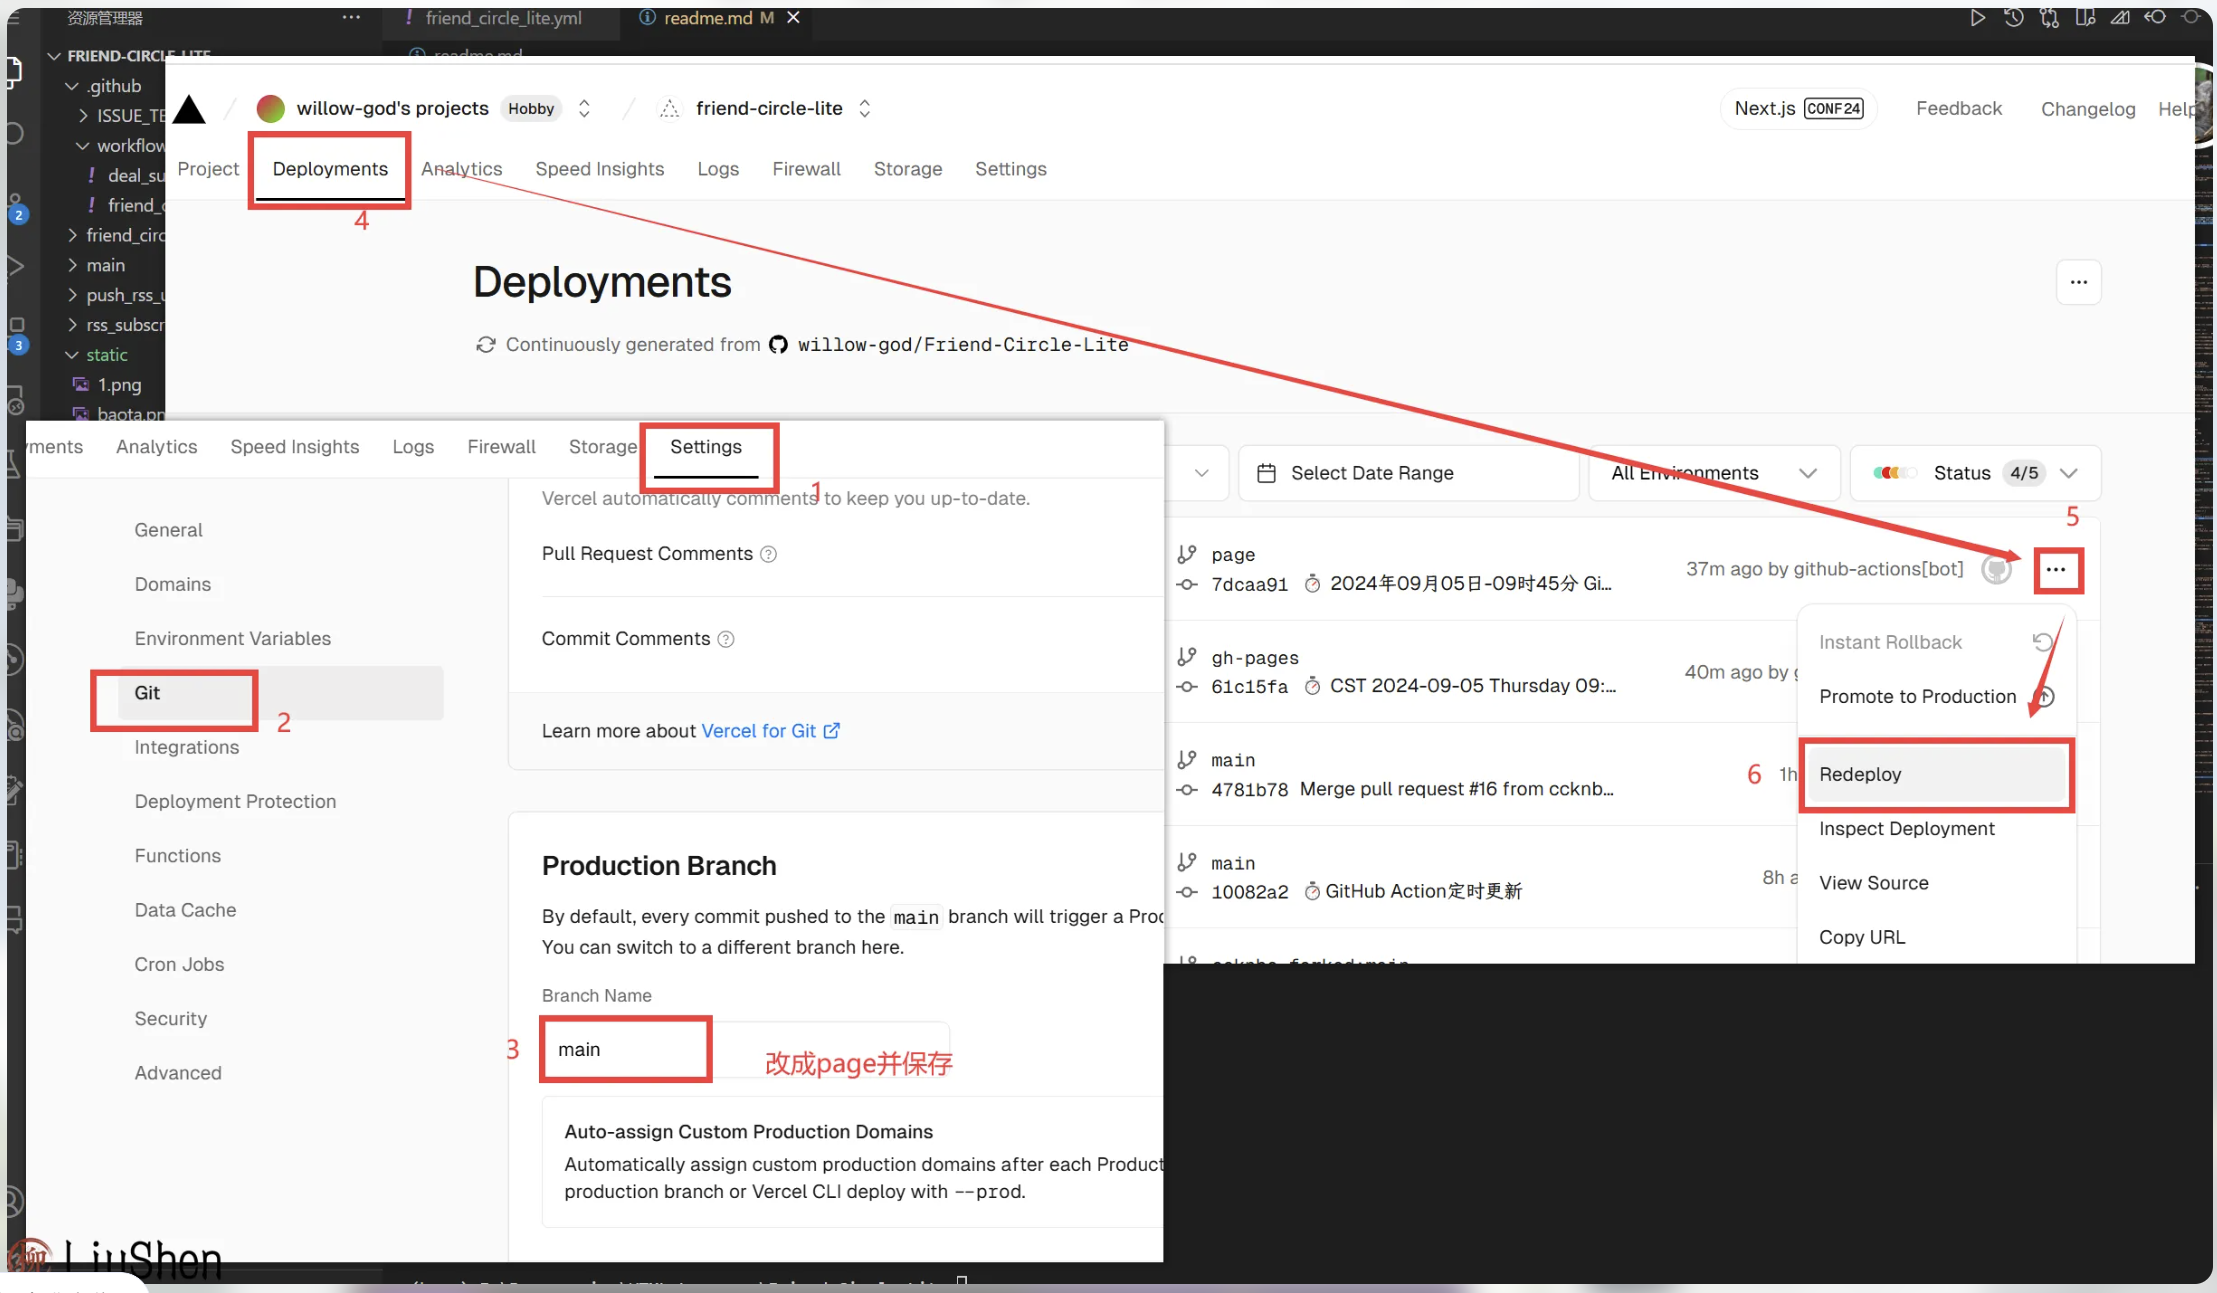2217x1293 pixels.
Task: Open the Deployments page ellipsis menu
Action: pyautogui.click(x=2078, y=282)
